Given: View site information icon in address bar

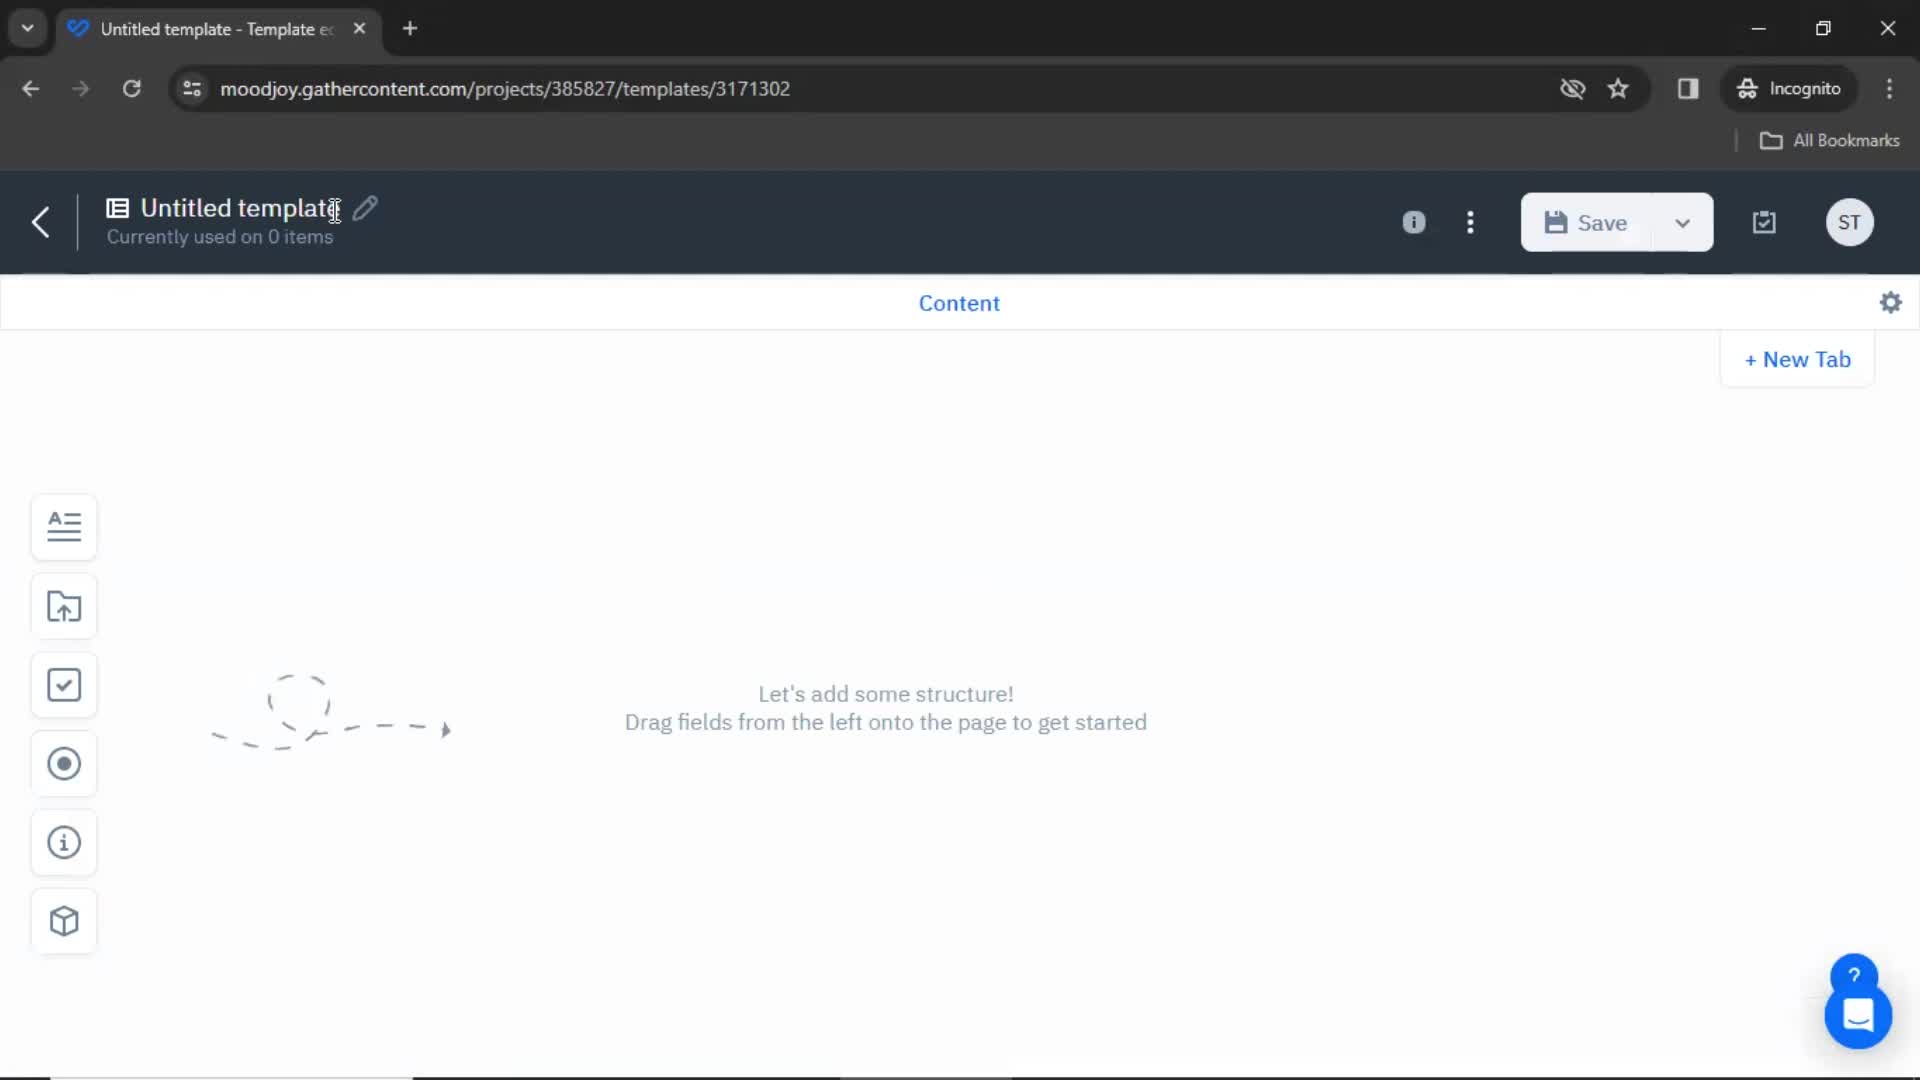Looking at the screenshot, I should 192,89.
